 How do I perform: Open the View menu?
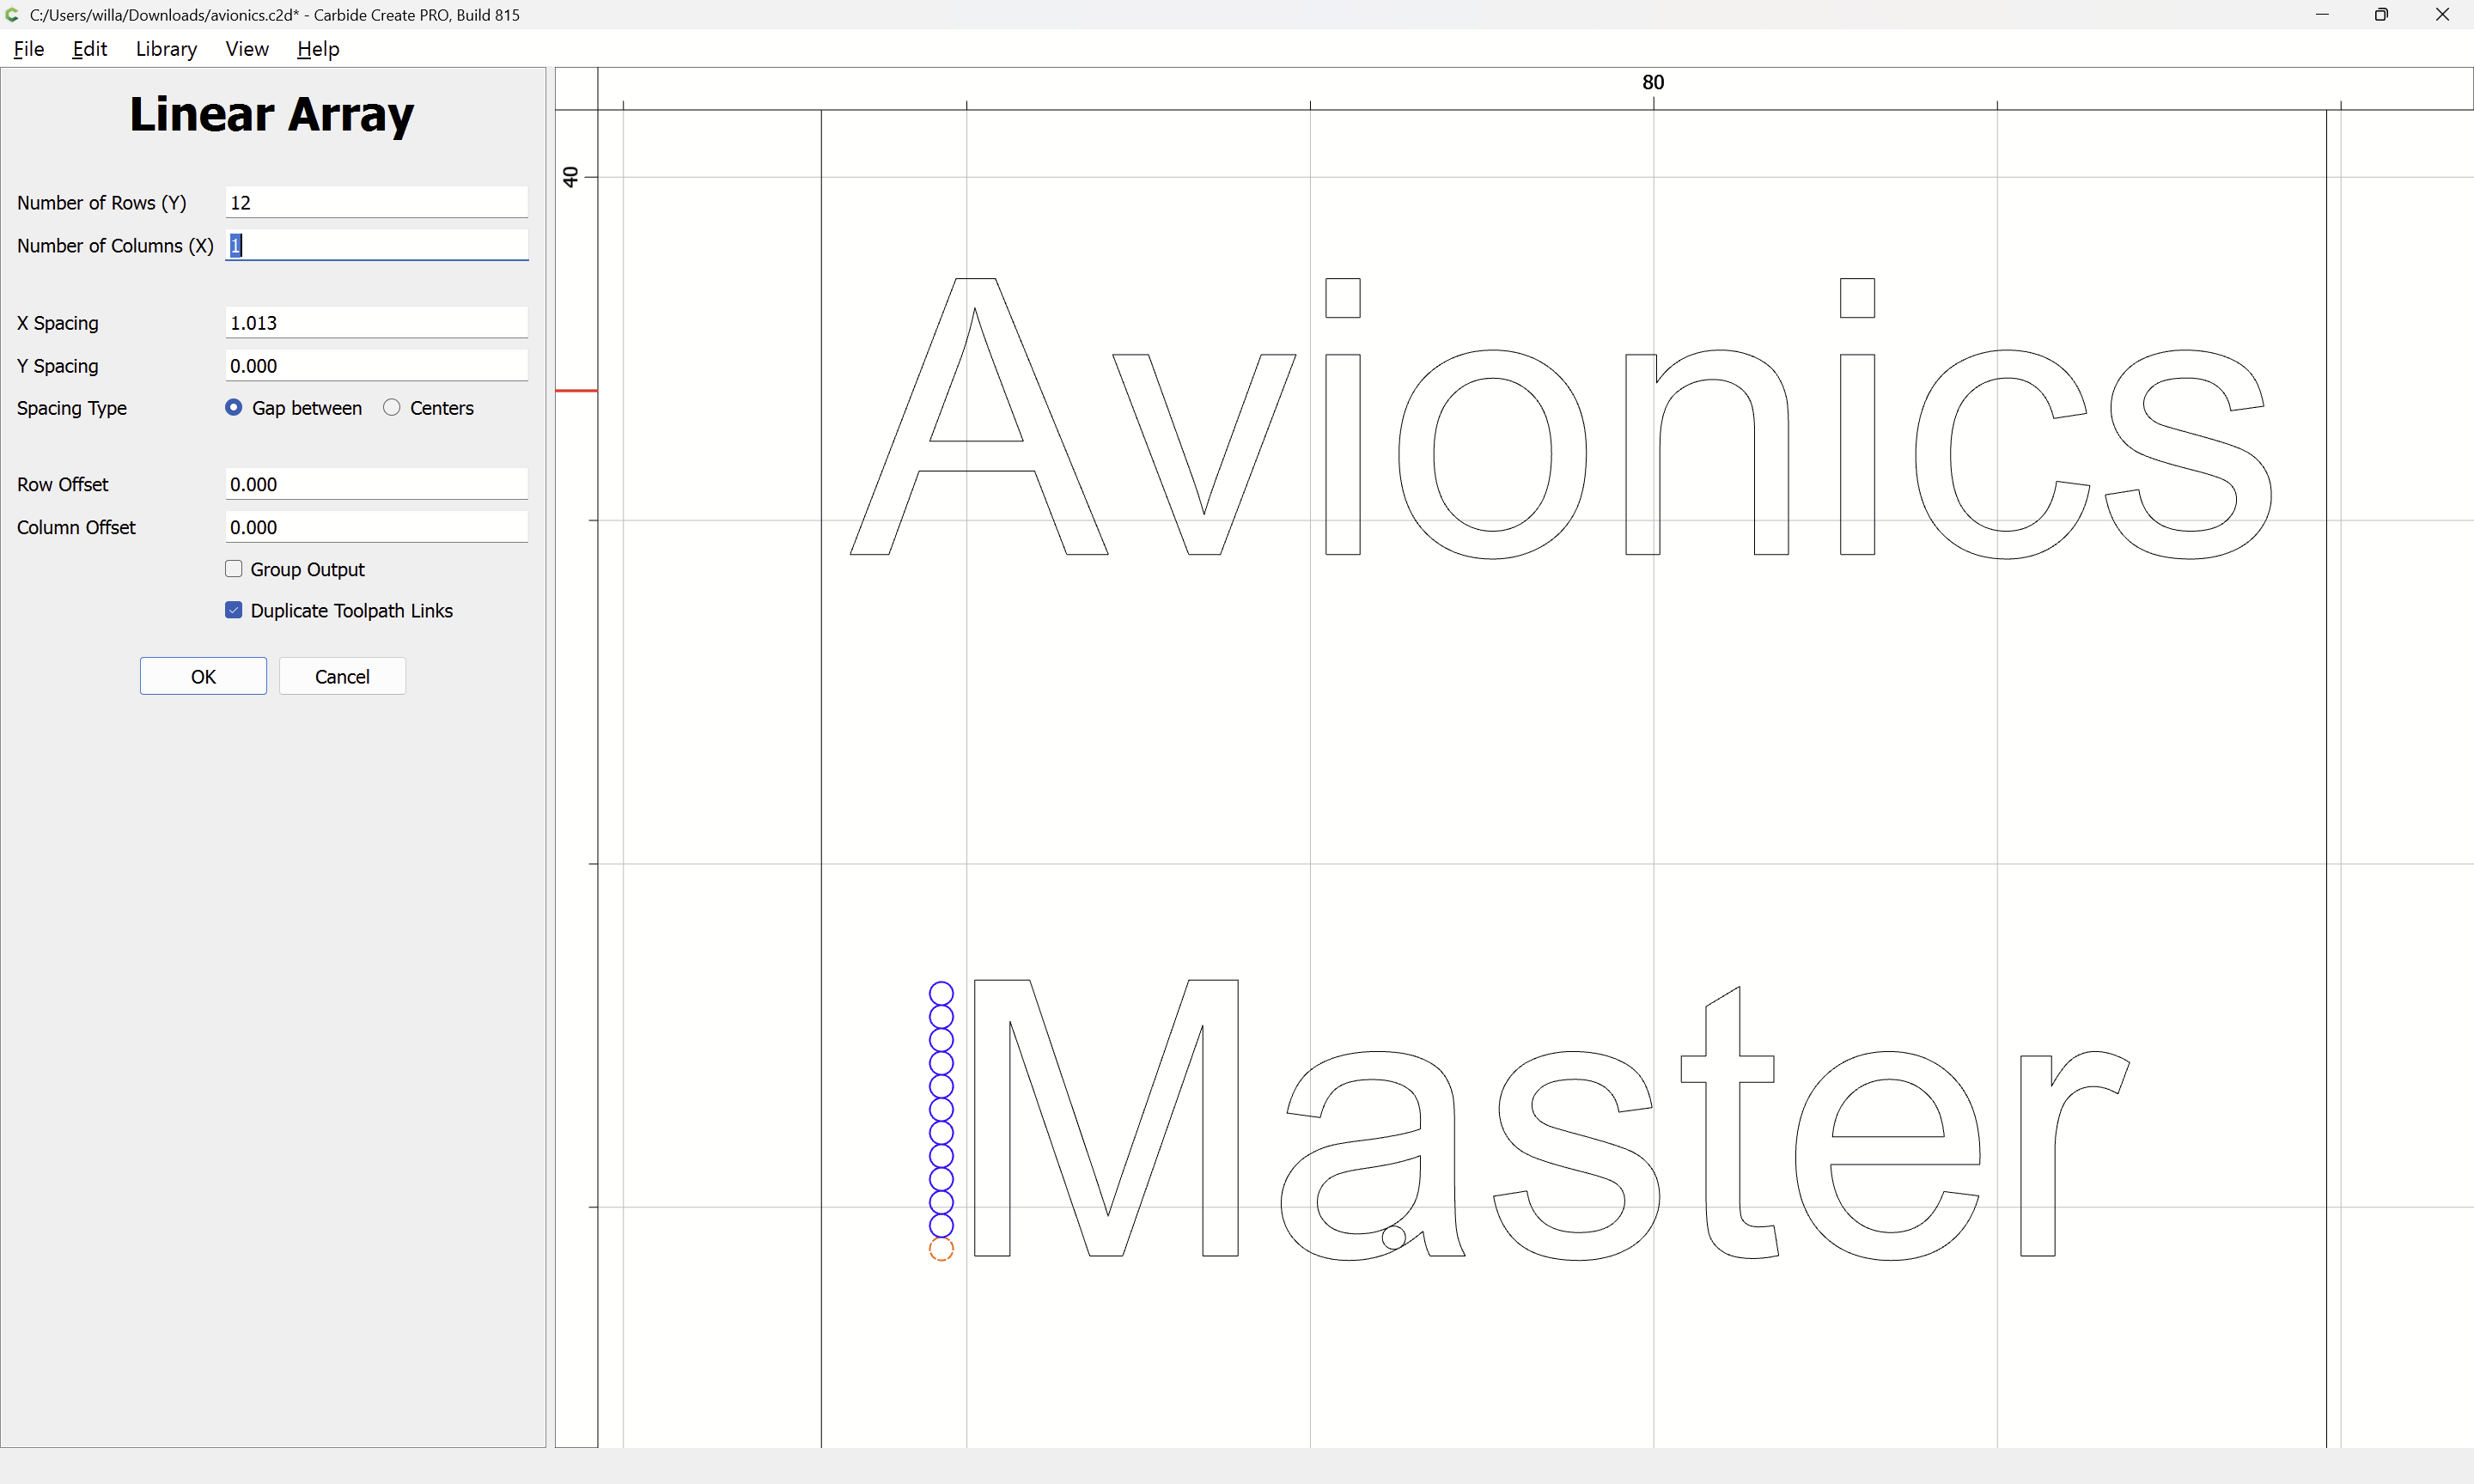click(x=247, y=49)
